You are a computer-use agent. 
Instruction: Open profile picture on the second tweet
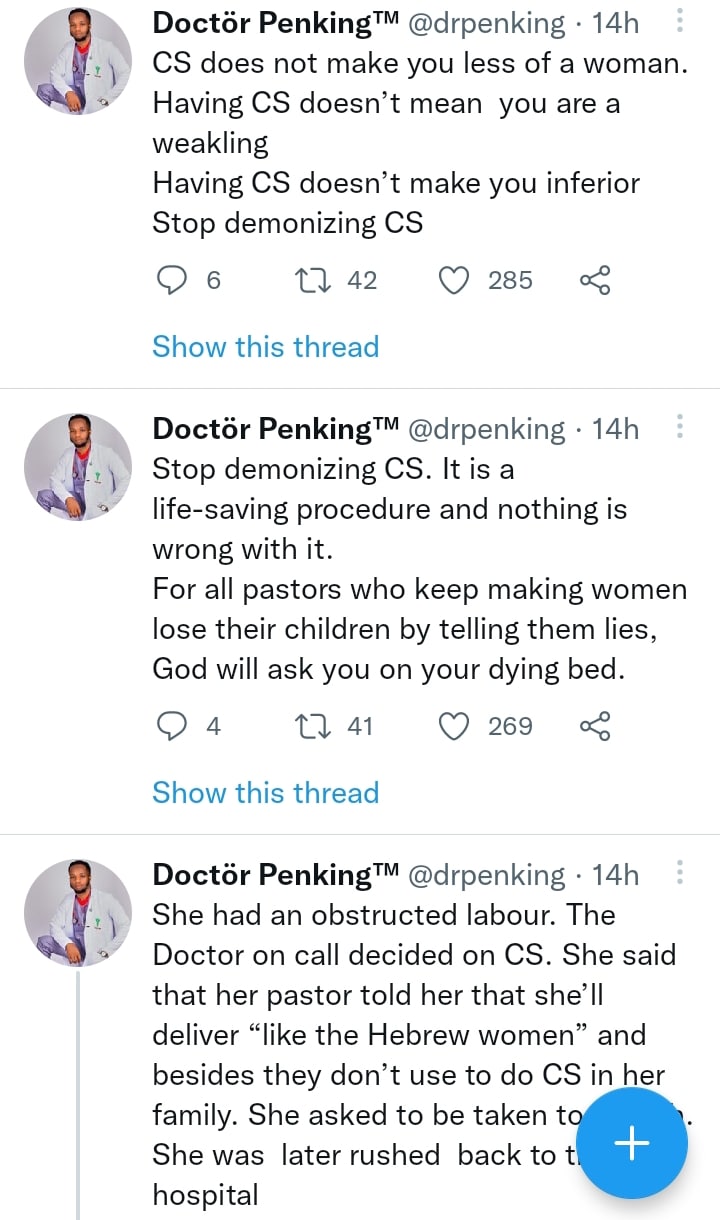[x=77, y=467]
